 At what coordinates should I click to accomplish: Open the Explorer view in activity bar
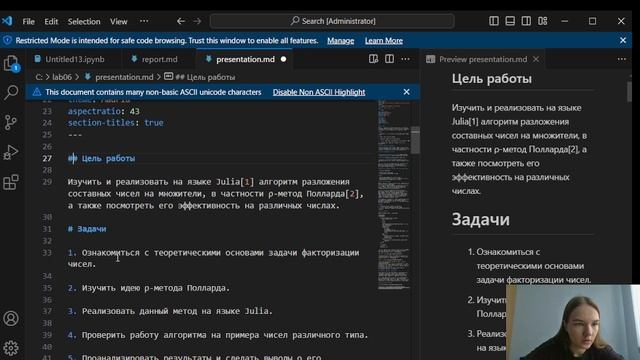tap(11, 63)
